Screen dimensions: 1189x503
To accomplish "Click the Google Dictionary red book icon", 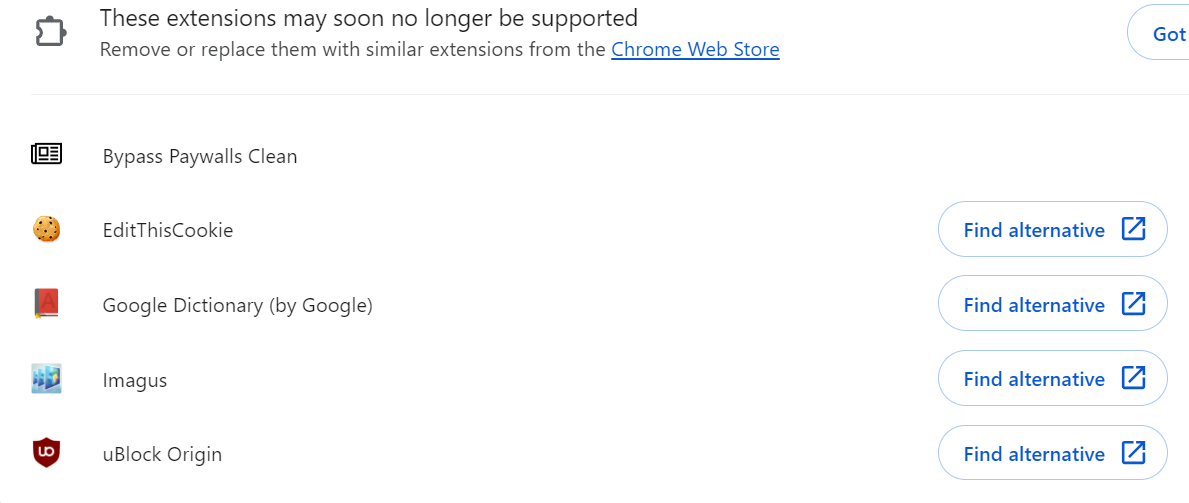I will click(47, 303).
